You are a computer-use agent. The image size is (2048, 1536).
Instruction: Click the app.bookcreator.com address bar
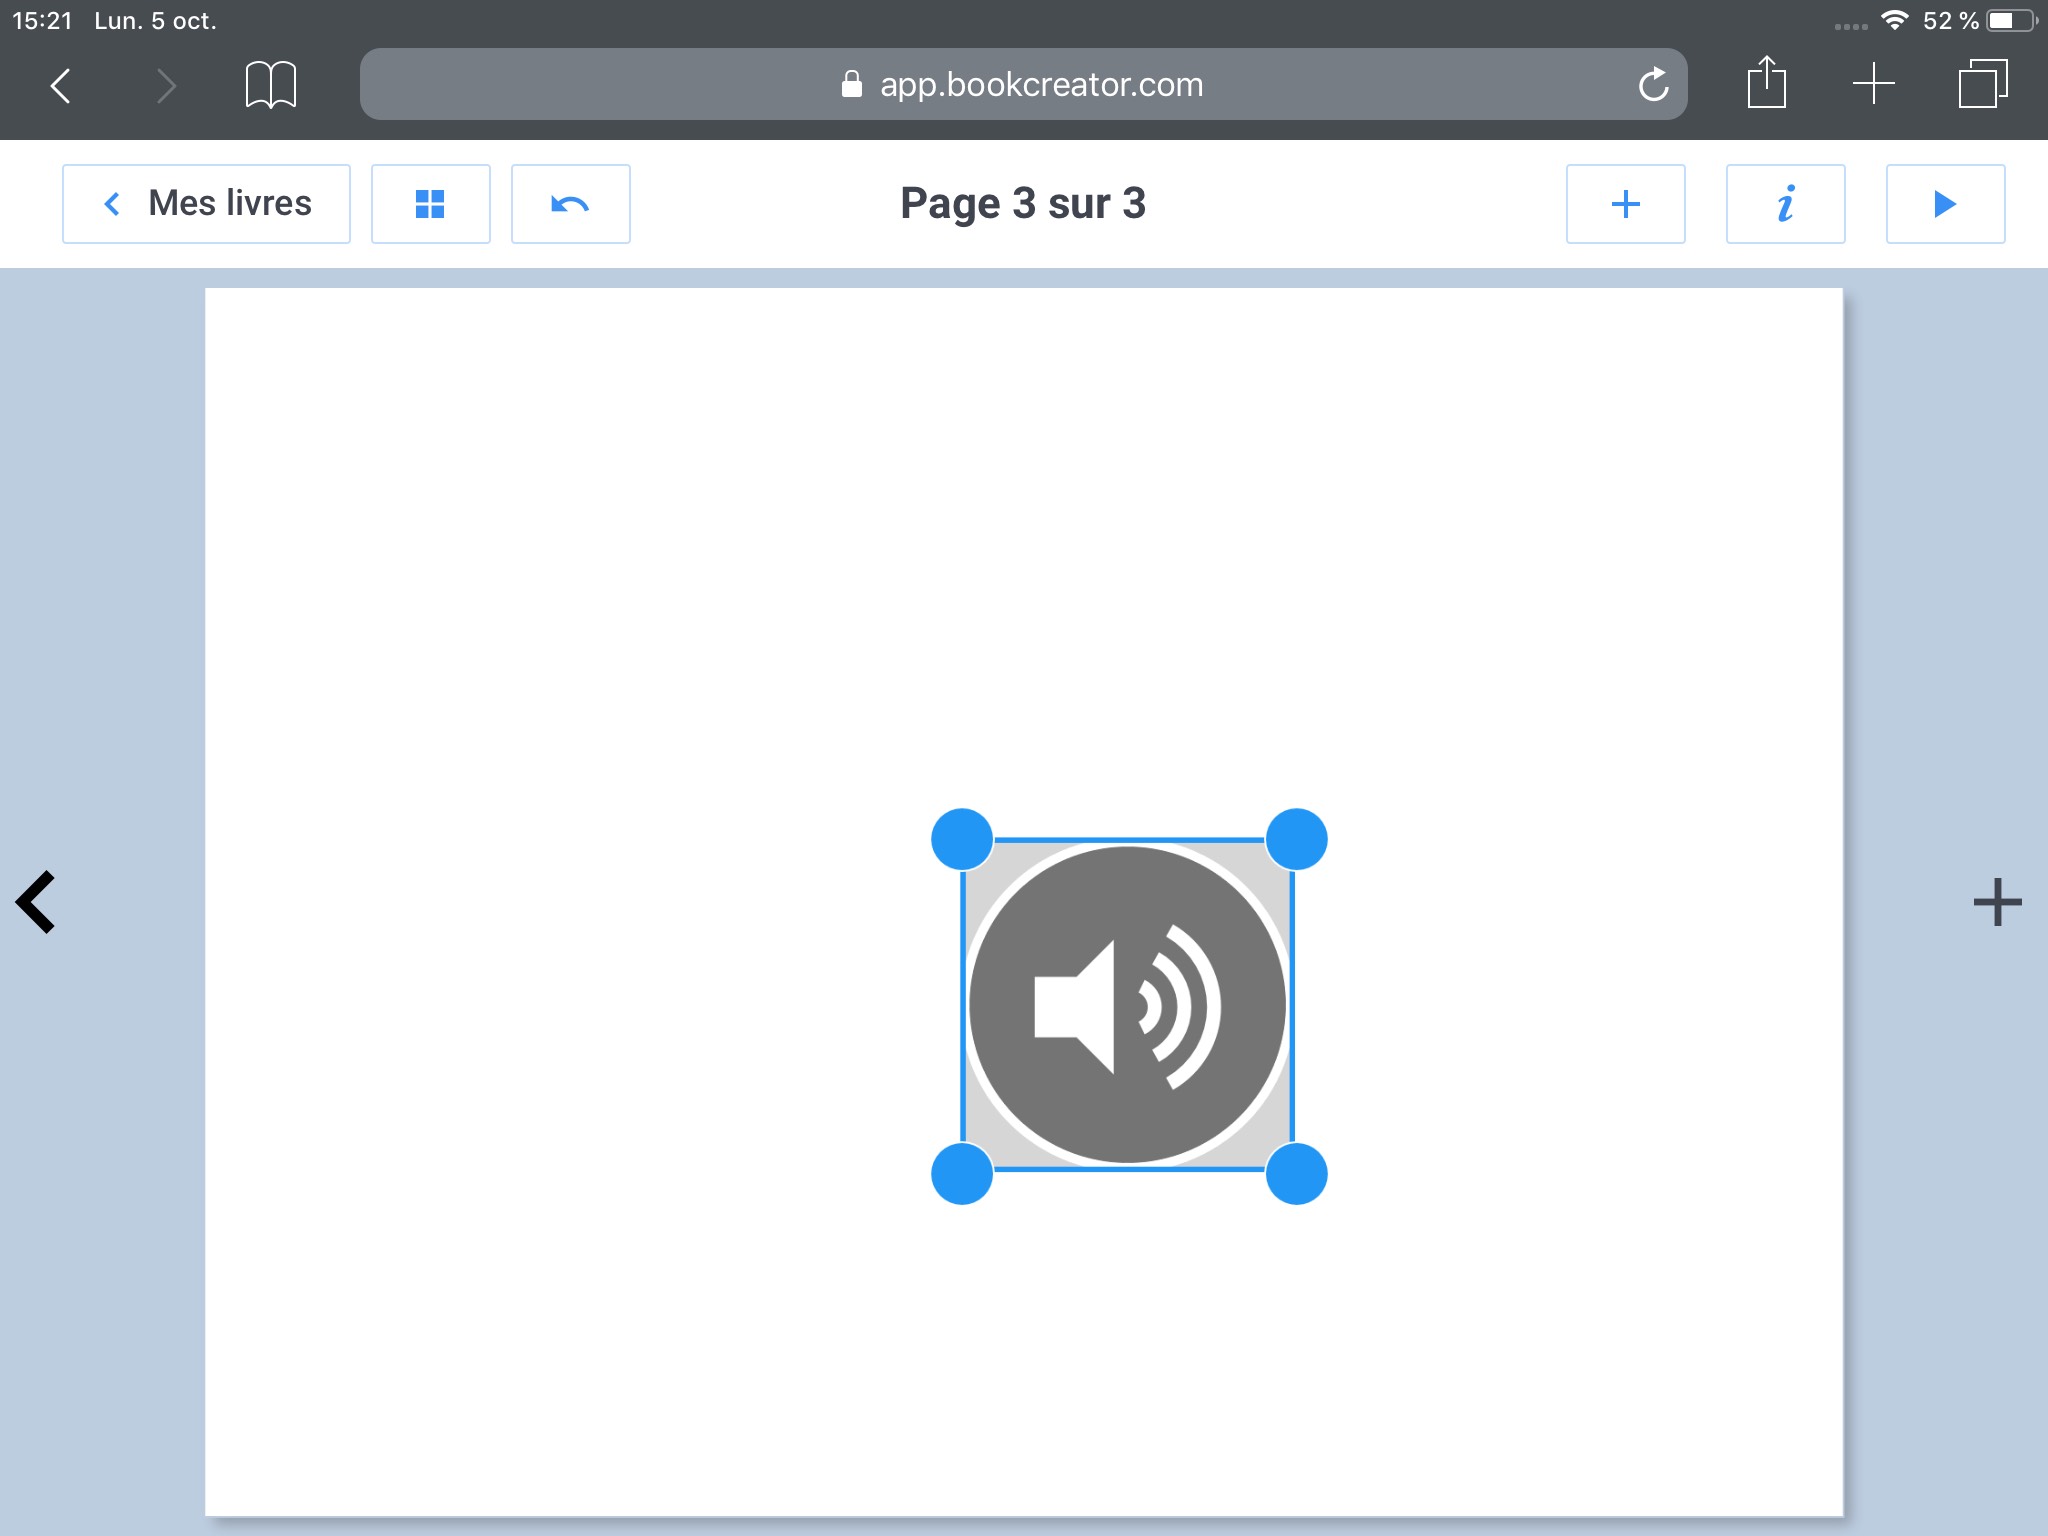(x=1022, y=85)
